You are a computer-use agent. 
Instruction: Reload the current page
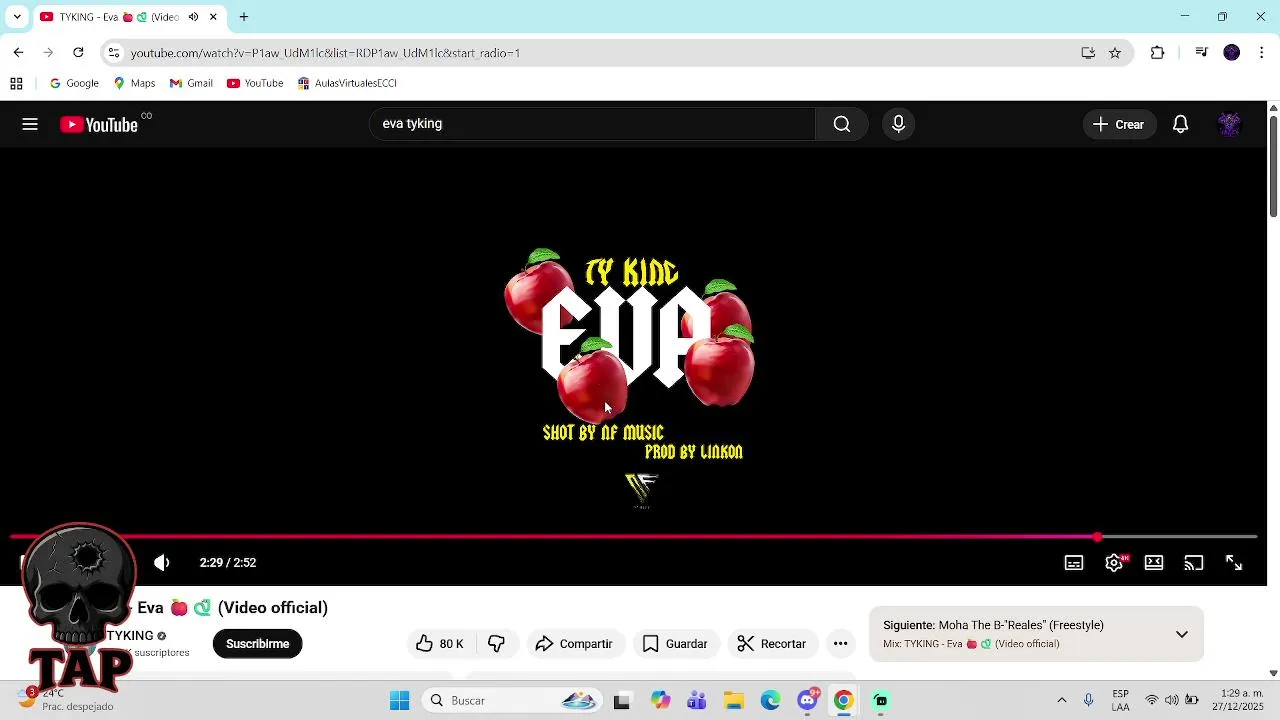(x=78, y=53)
